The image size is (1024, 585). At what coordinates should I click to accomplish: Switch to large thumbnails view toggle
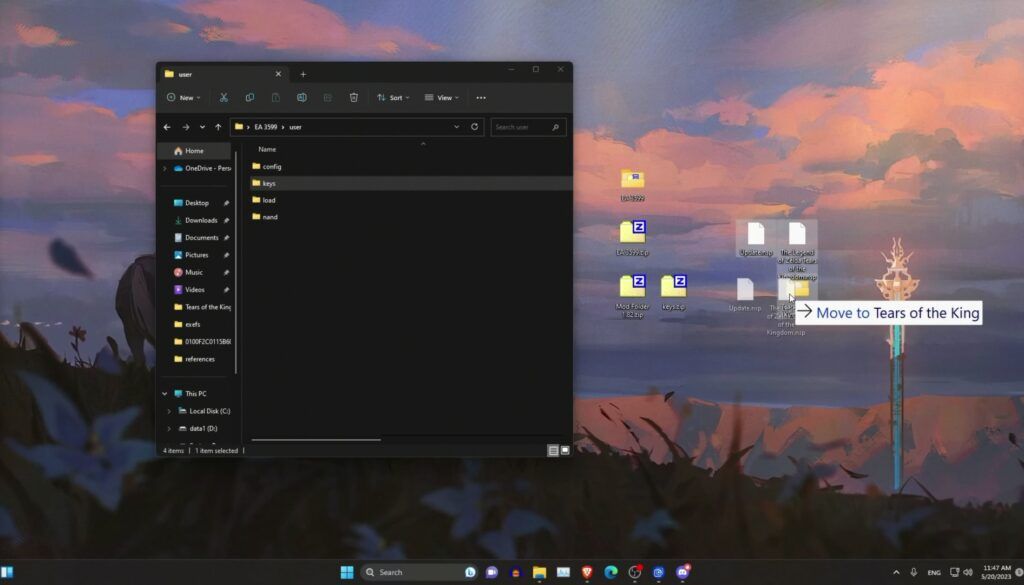[565, 451]
